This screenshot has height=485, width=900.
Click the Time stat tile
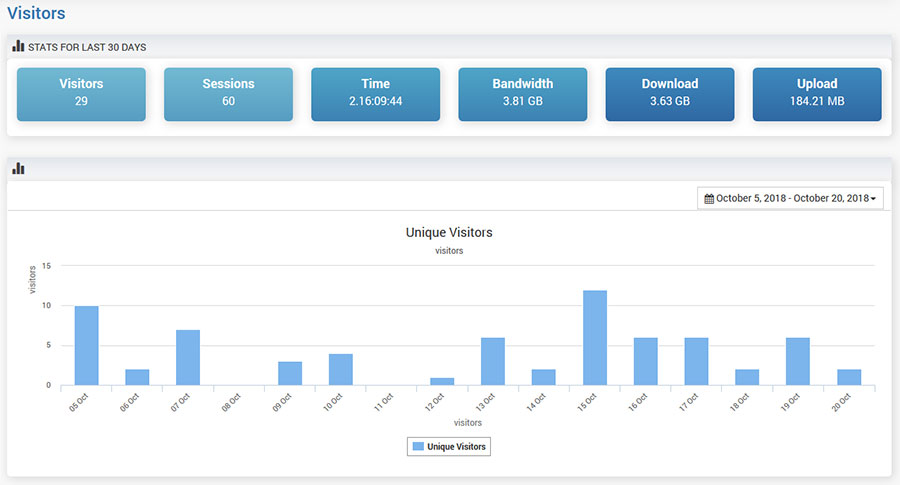pos(375,93)
